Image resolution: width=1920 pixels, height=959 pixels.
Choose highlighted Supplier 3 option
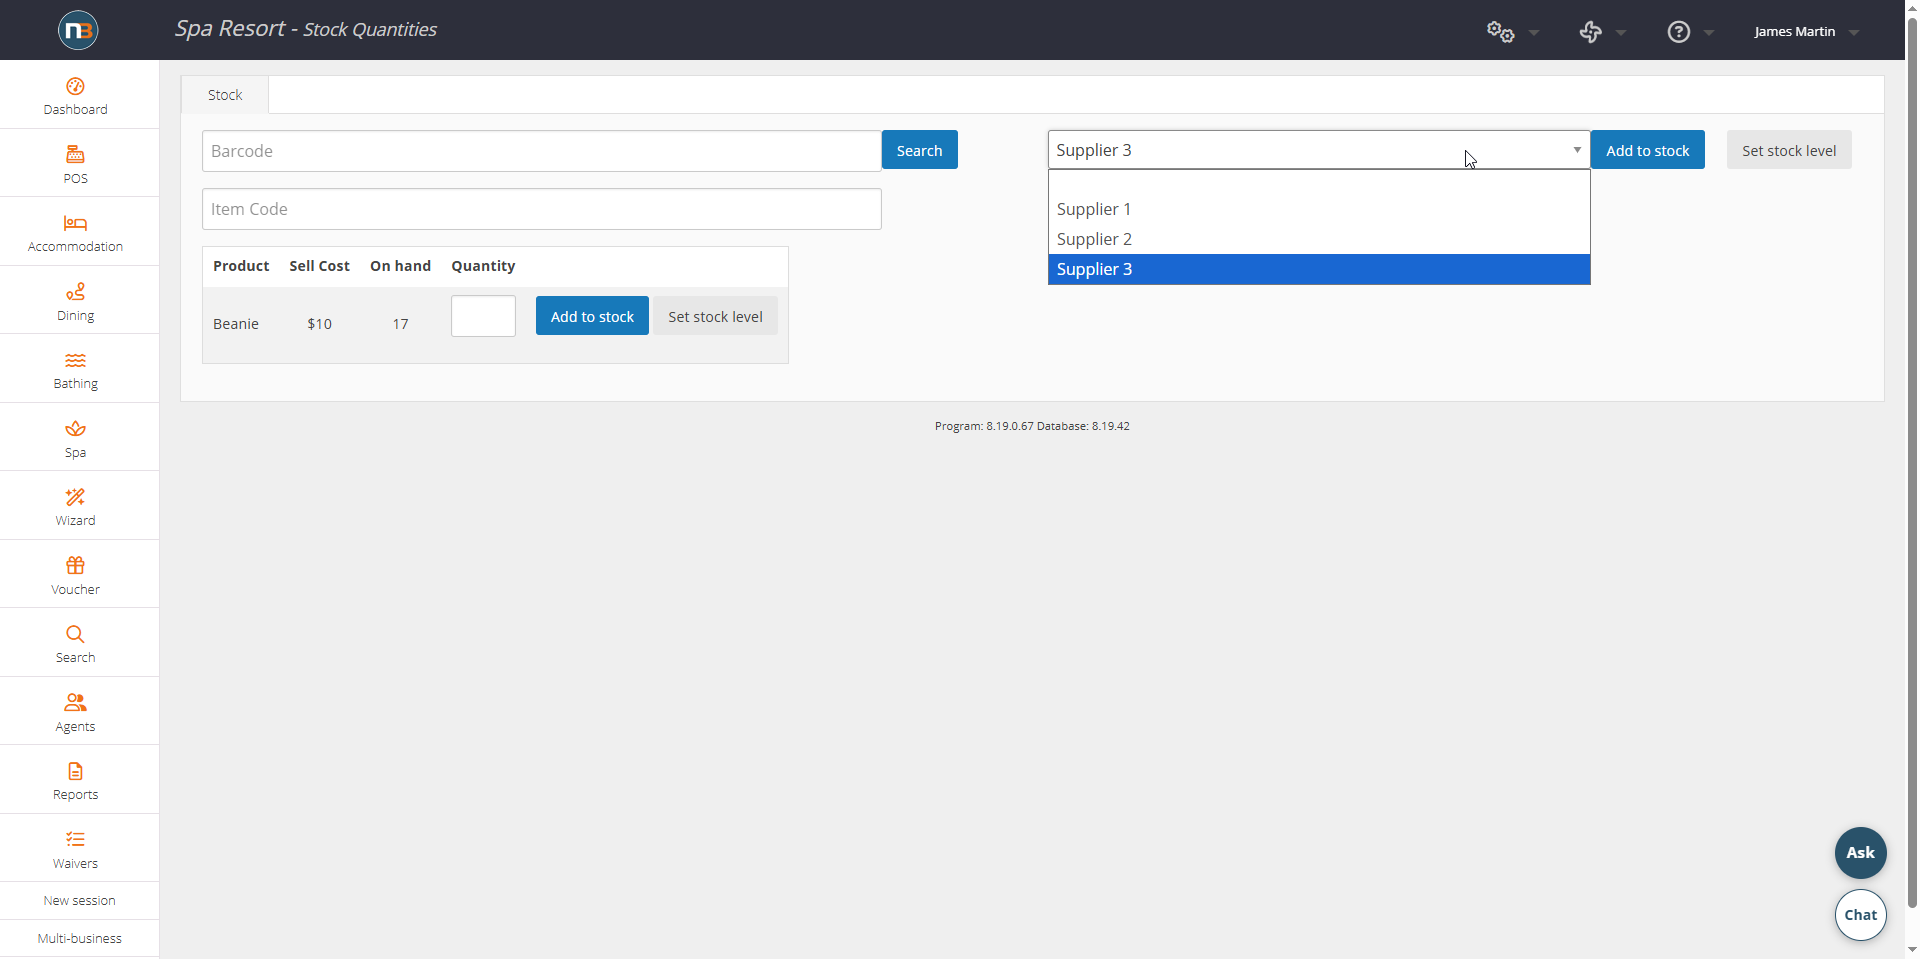pyautogui.click(x=1319, y=269)
